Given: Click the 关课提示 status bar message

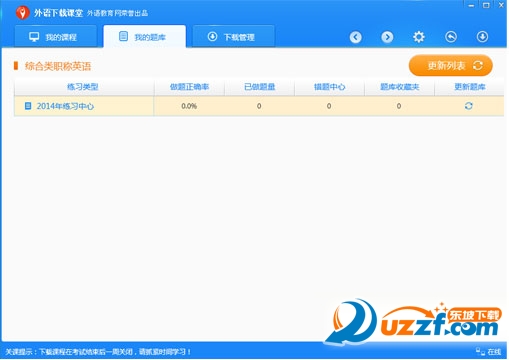Looking at the screenshot, I should [98, 352].
